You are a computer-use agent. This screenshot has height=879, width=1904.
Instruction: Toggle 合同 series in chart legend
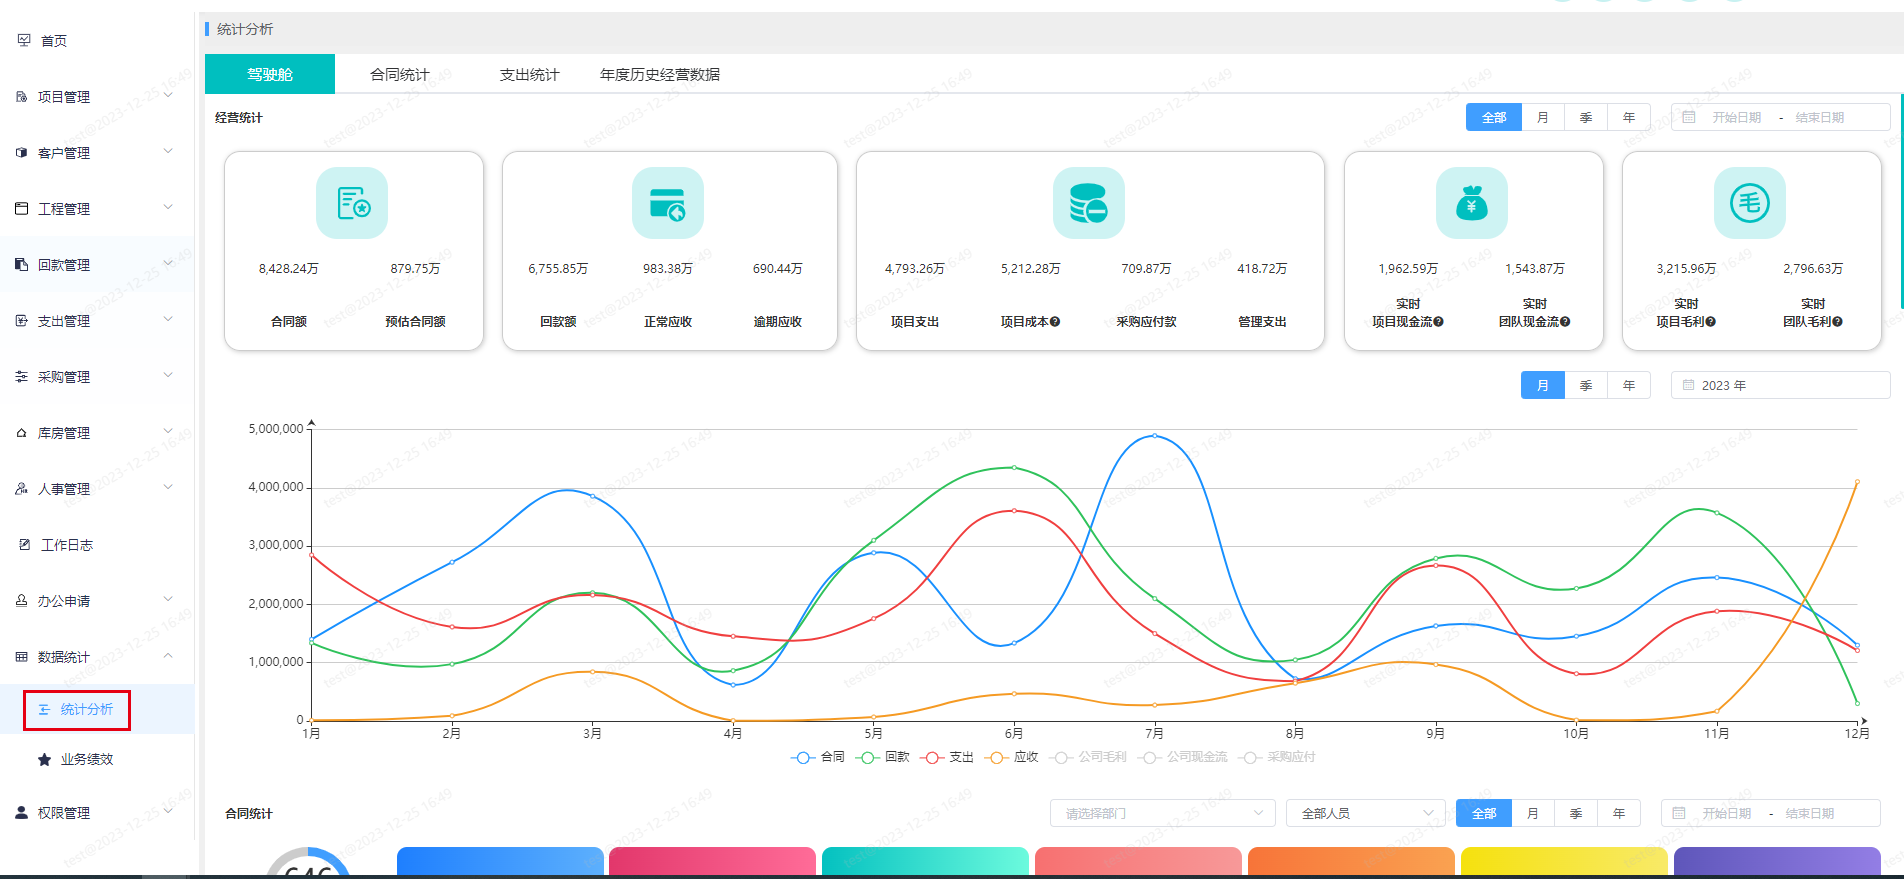[x=818, y=757]
